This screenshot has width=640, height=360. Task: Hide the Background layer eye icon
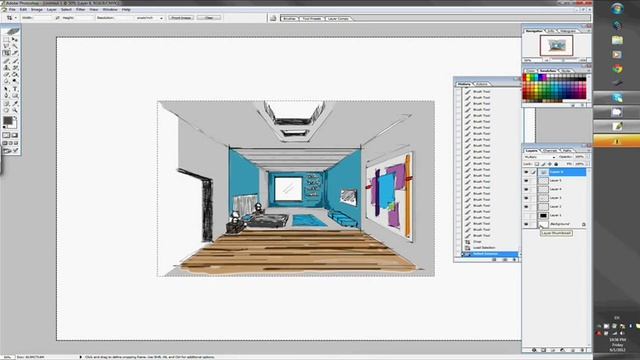click(526, 224)
